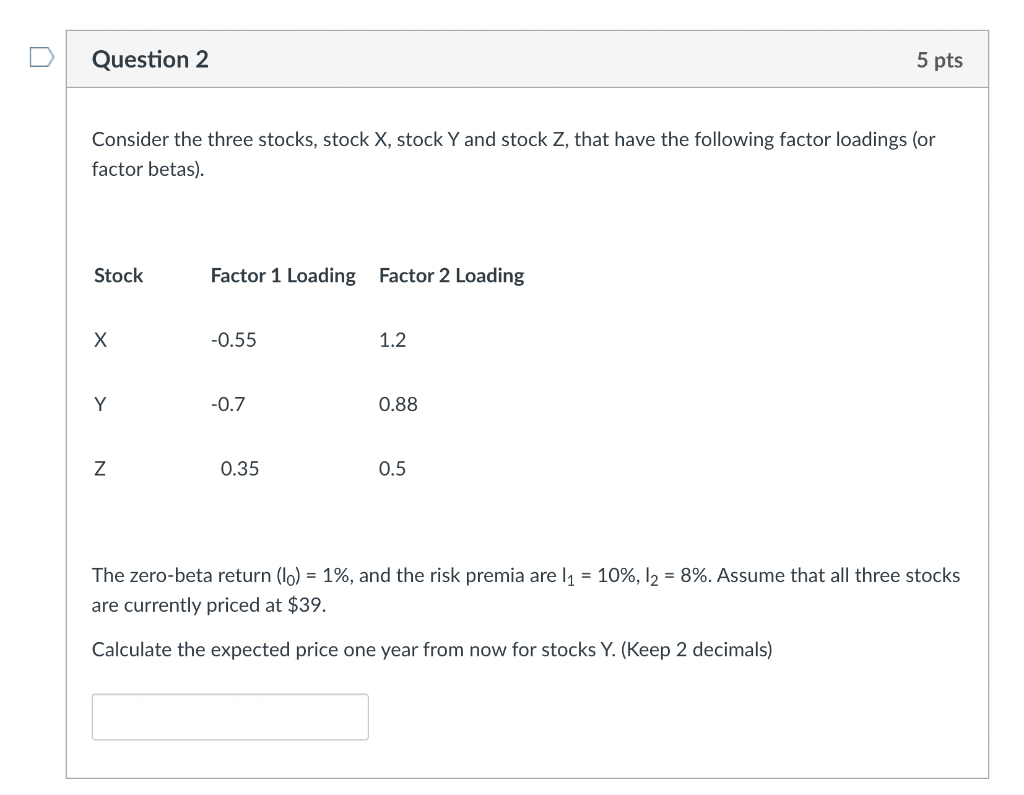This screenshot has width=1024, height=795.
Task: Select stock X row label
Action: click(x=100, y=340)
